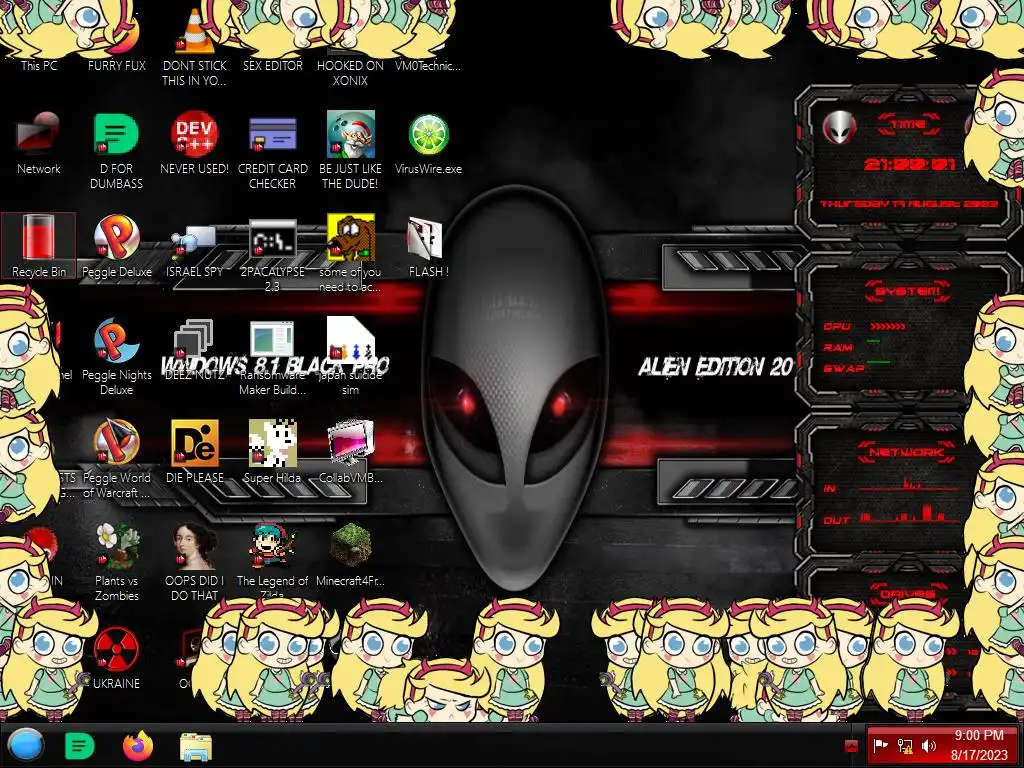Open the 9:00 PM clock and date
Viewport: 1024px width, 768px height.
(x=979, y=745)
